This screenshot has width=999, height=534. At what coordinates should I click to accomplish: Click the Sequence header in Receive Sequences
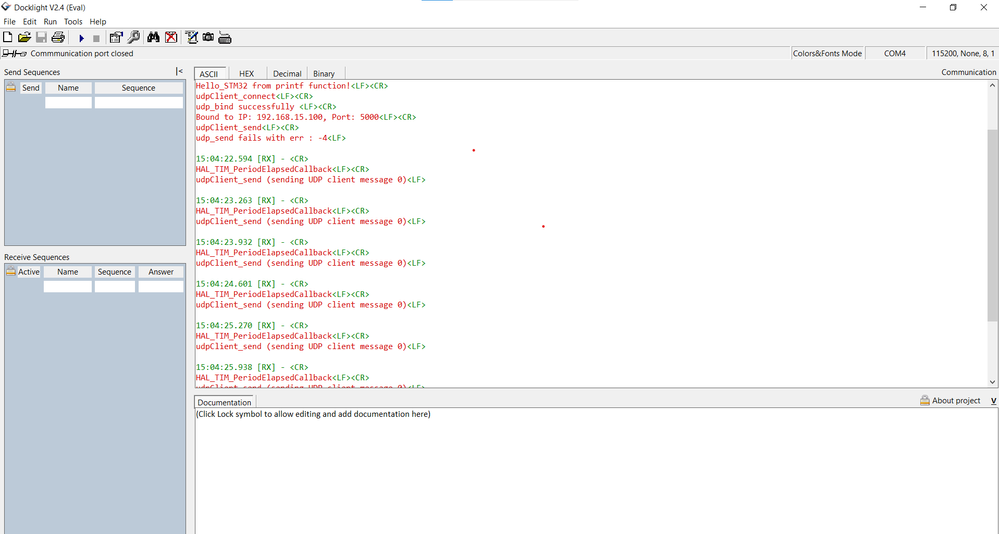click(x=115, y=271)
